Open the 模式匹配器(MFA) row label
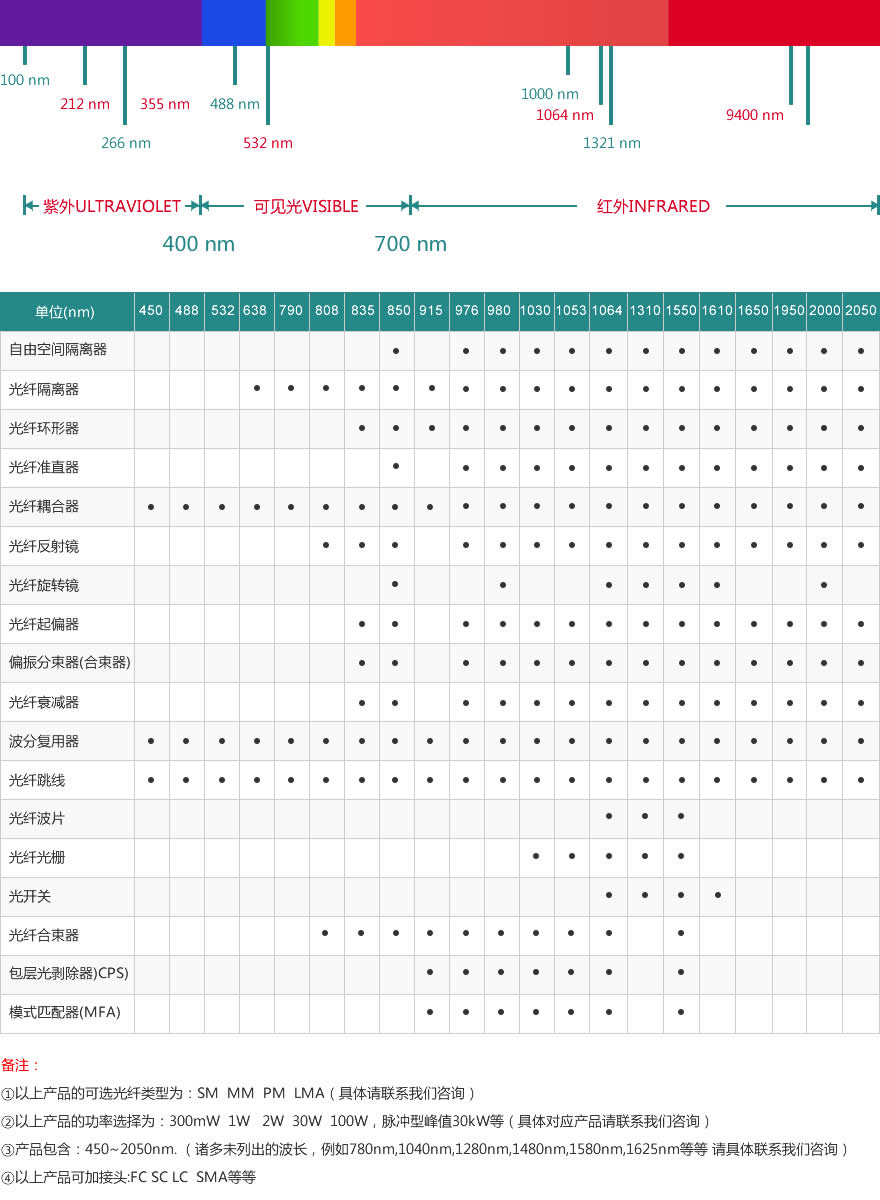 [65, 1013]
